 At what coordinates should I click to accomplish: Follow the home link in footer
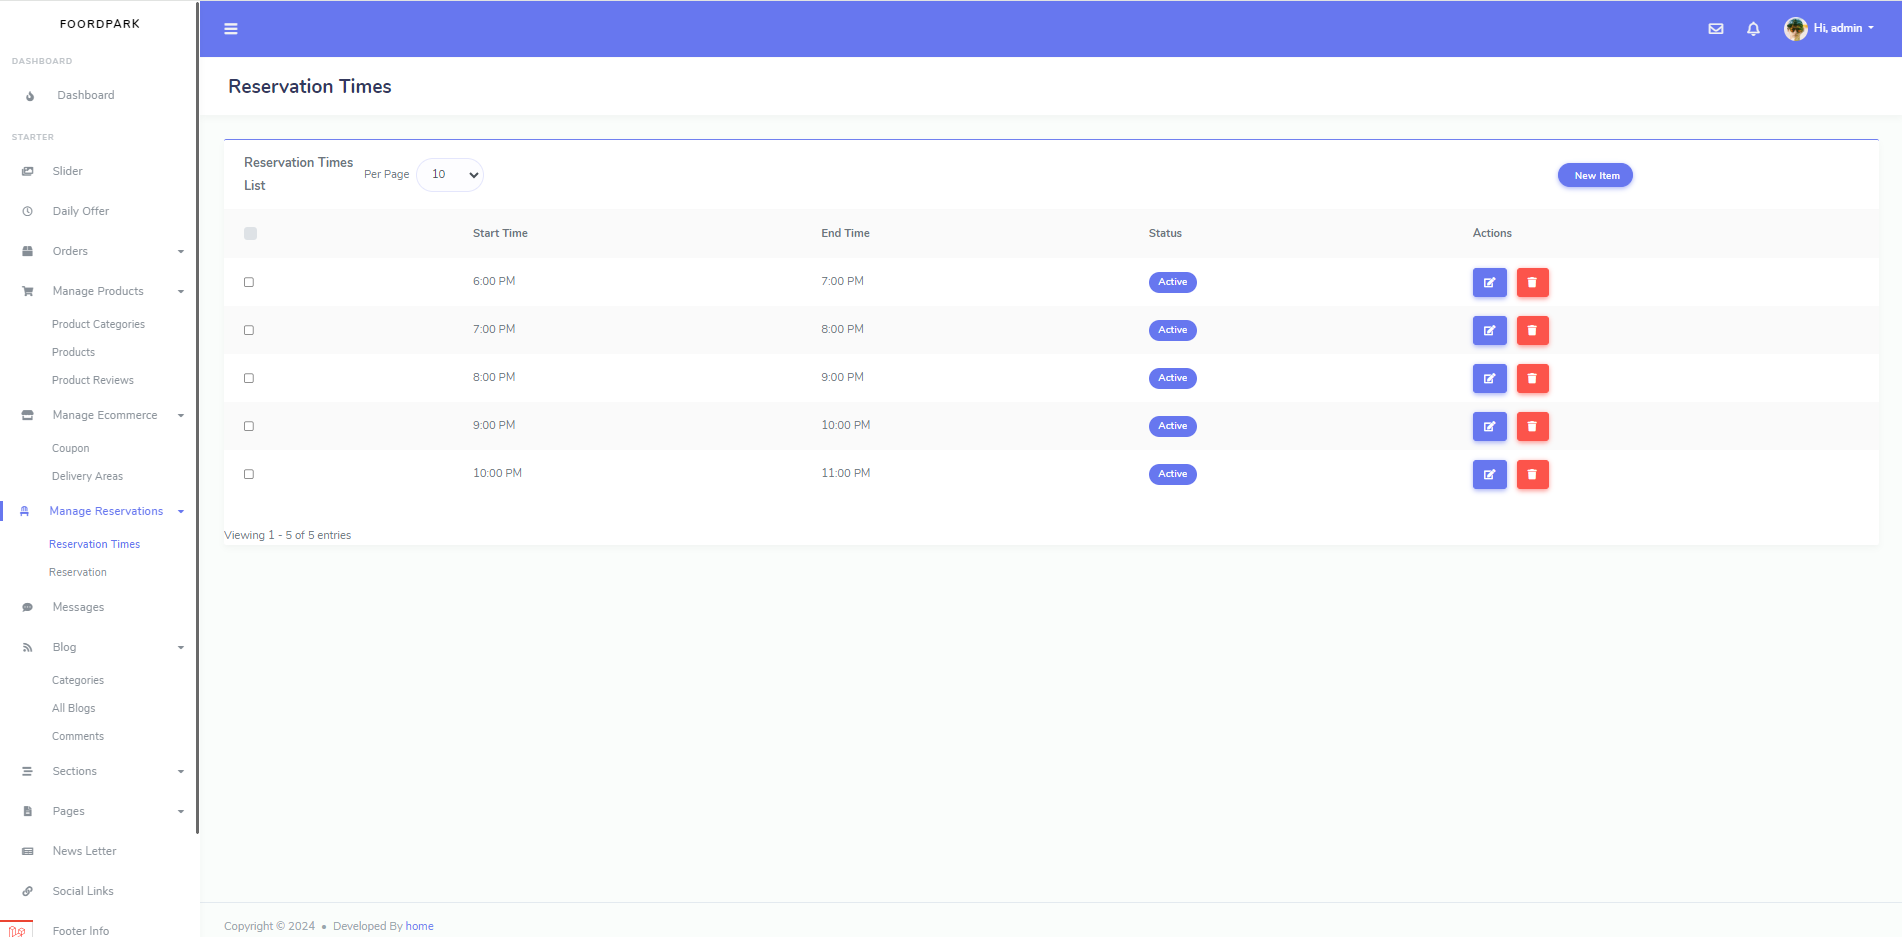point(419,926)
